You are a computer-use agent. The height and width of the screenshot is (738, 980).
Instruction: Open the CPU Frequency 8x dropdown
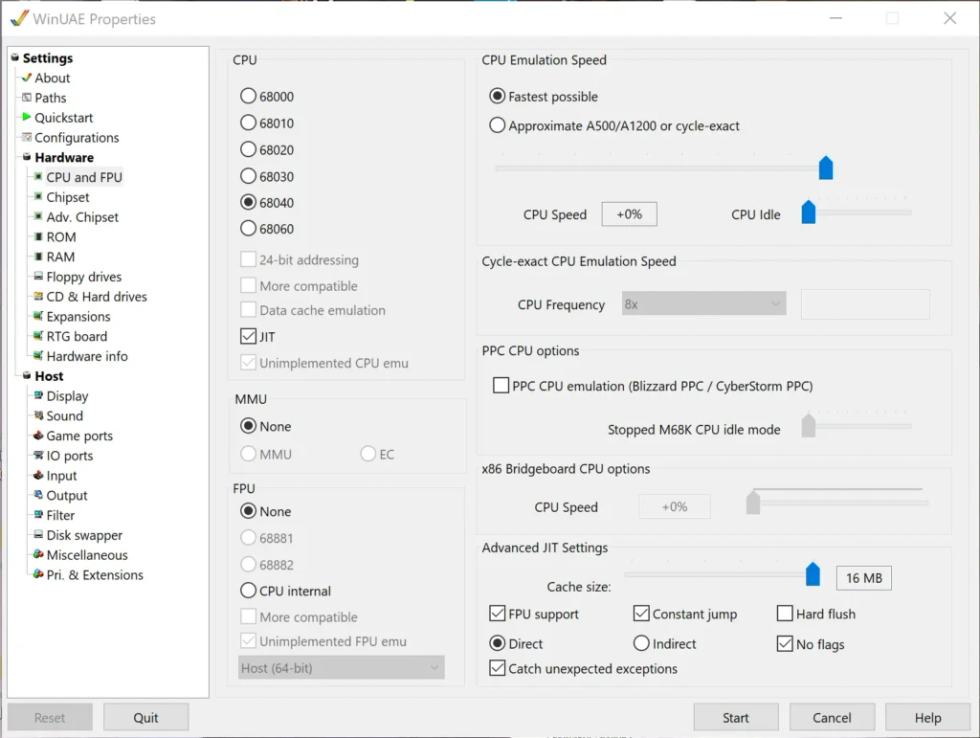[704, 304]
